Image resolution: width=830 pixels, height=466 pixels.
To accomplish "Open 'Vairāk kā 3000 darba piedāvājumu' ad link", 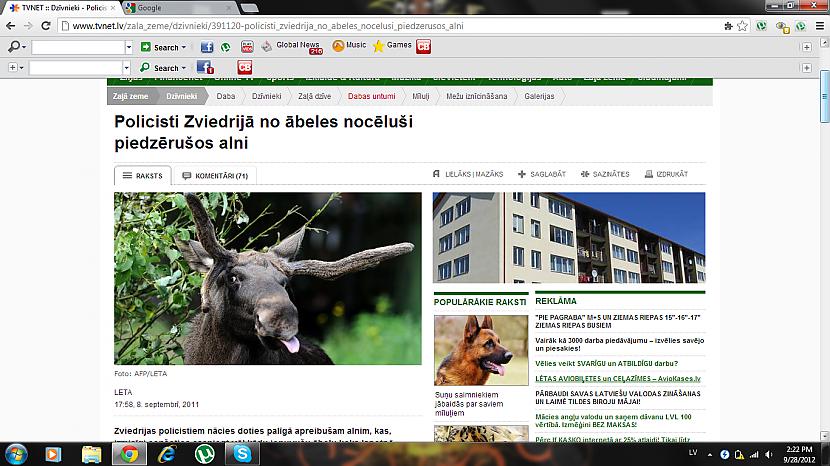I will 619,344.
